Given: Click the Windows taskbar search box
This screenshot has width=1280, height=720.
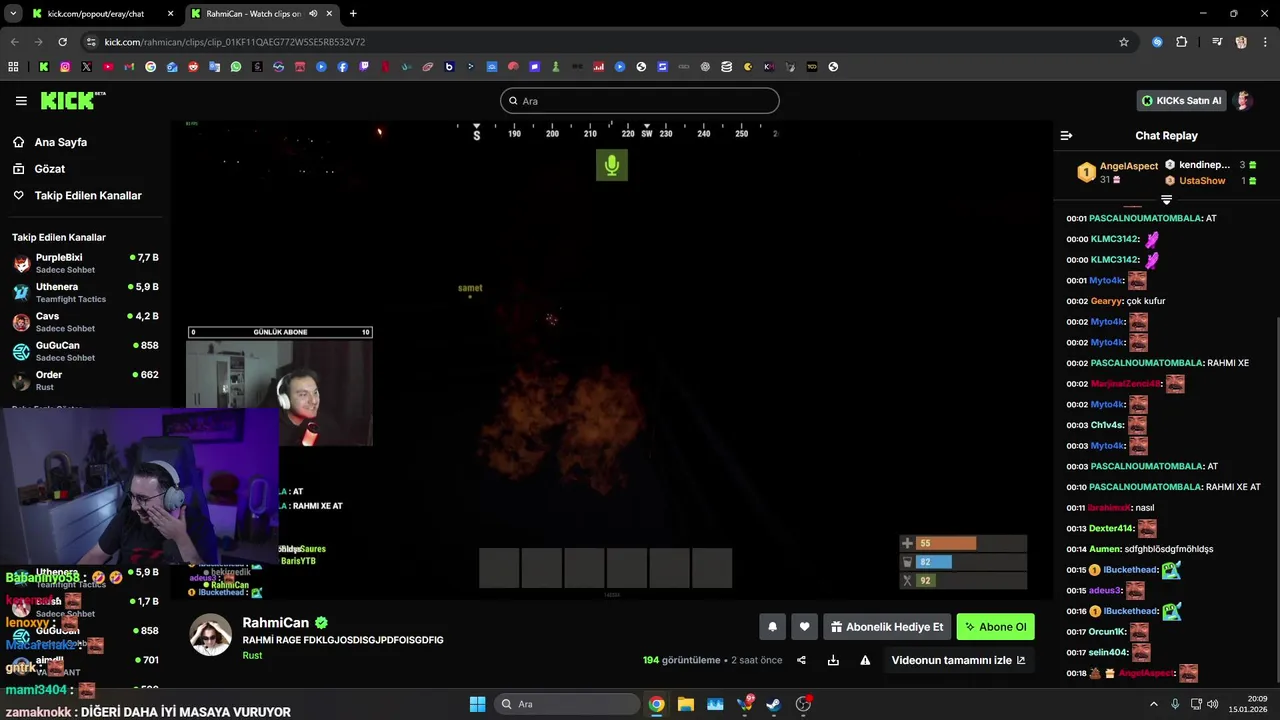Looking at the screenshot, I should click(x=567, y=704).
